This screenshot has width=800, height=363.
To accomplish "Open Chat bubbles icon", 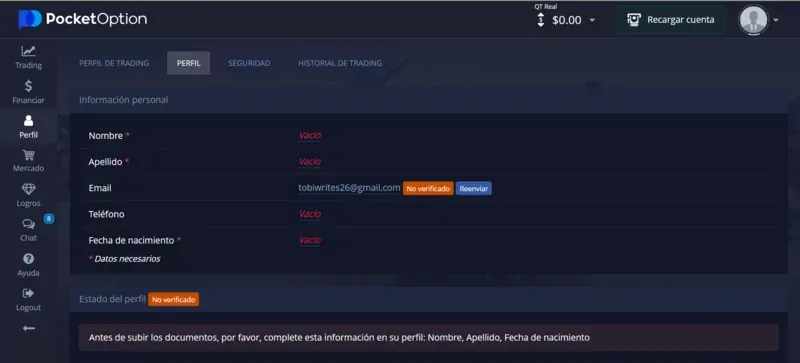I will coord(29,224).
